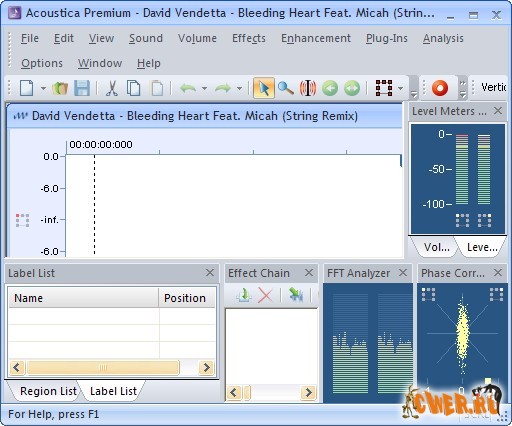
Task: Click the Cut scissors icon
Action: tap(112, 89)
